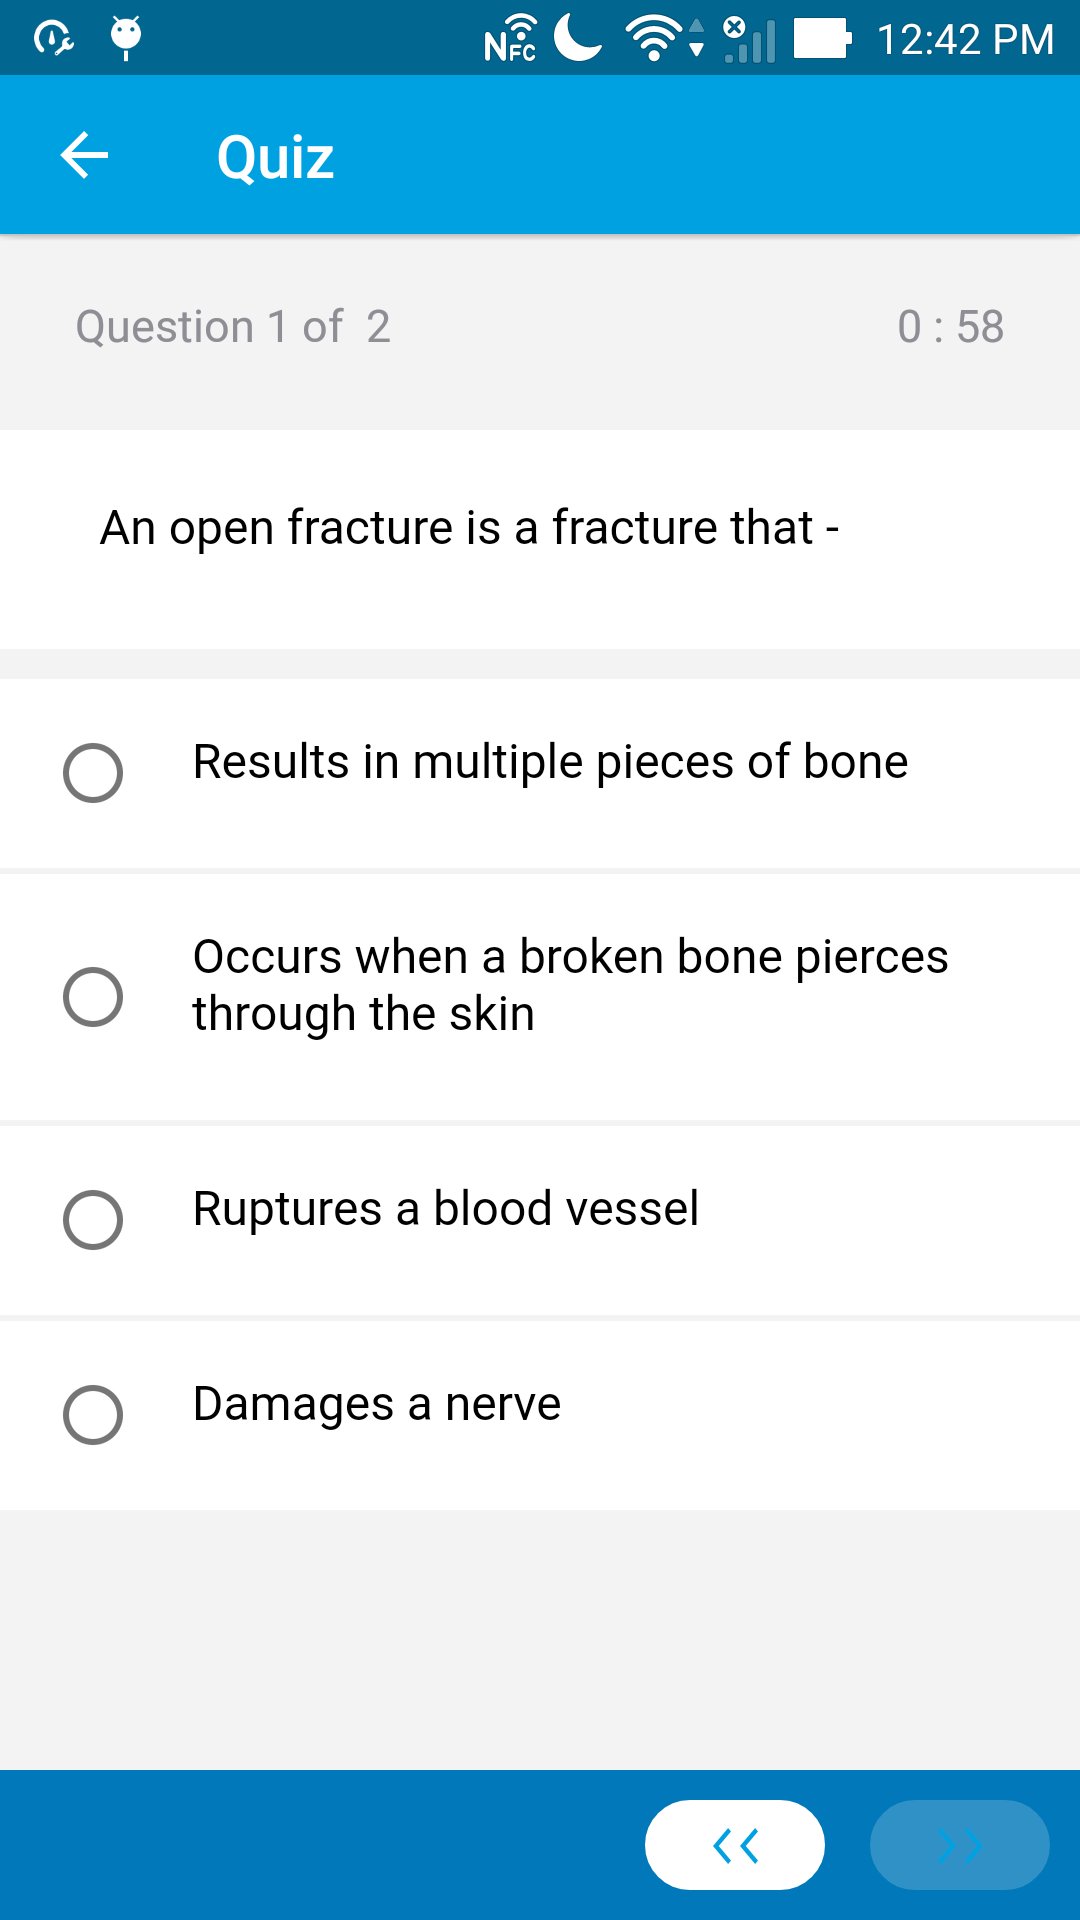Tap the clock showing 12:42 PM
The height and width of the screenshot is (1920, 1080).
point(965,40)
